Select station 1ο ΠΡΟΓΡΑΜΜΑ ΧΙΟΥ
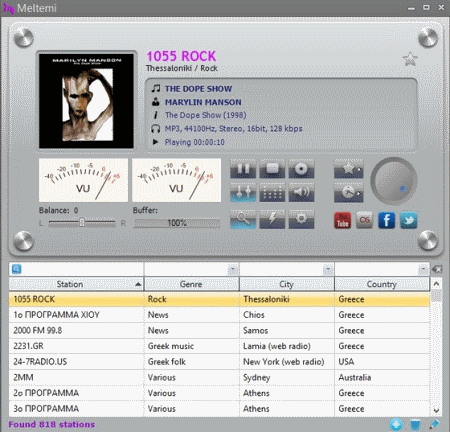 219,315
